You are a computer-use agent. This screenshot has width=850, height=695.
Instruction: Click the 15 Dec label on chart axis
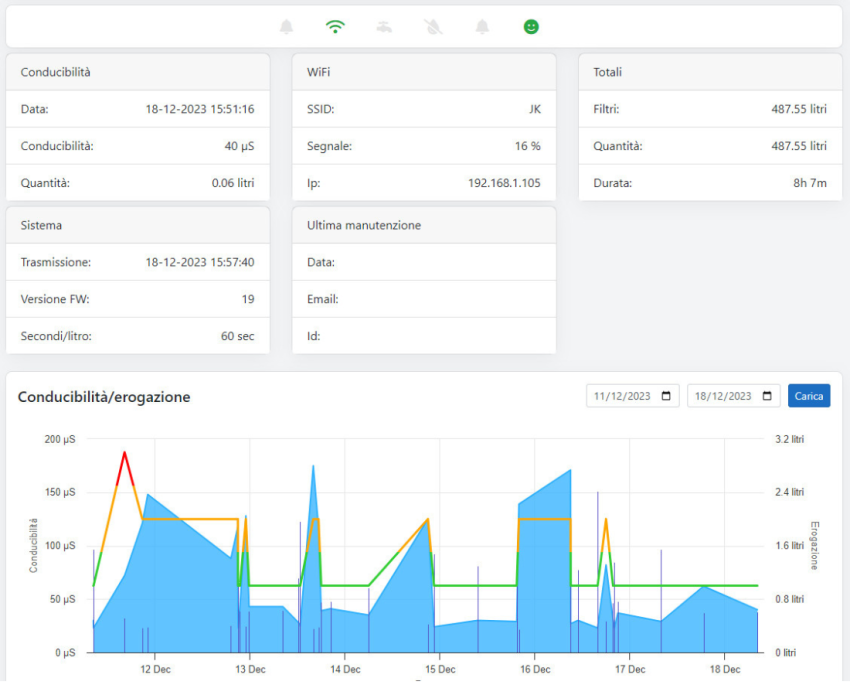[x=440, y=669]
